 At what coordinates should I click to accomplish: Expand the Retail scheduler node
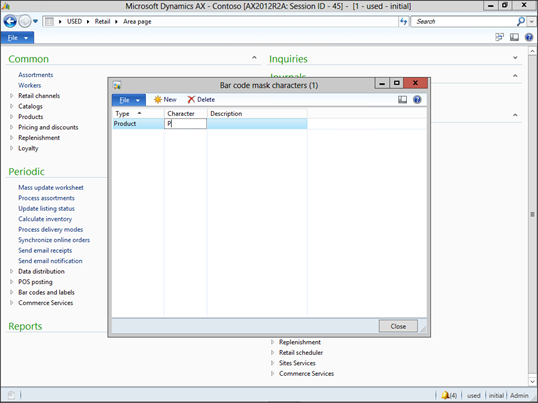[x=272, y=353]
